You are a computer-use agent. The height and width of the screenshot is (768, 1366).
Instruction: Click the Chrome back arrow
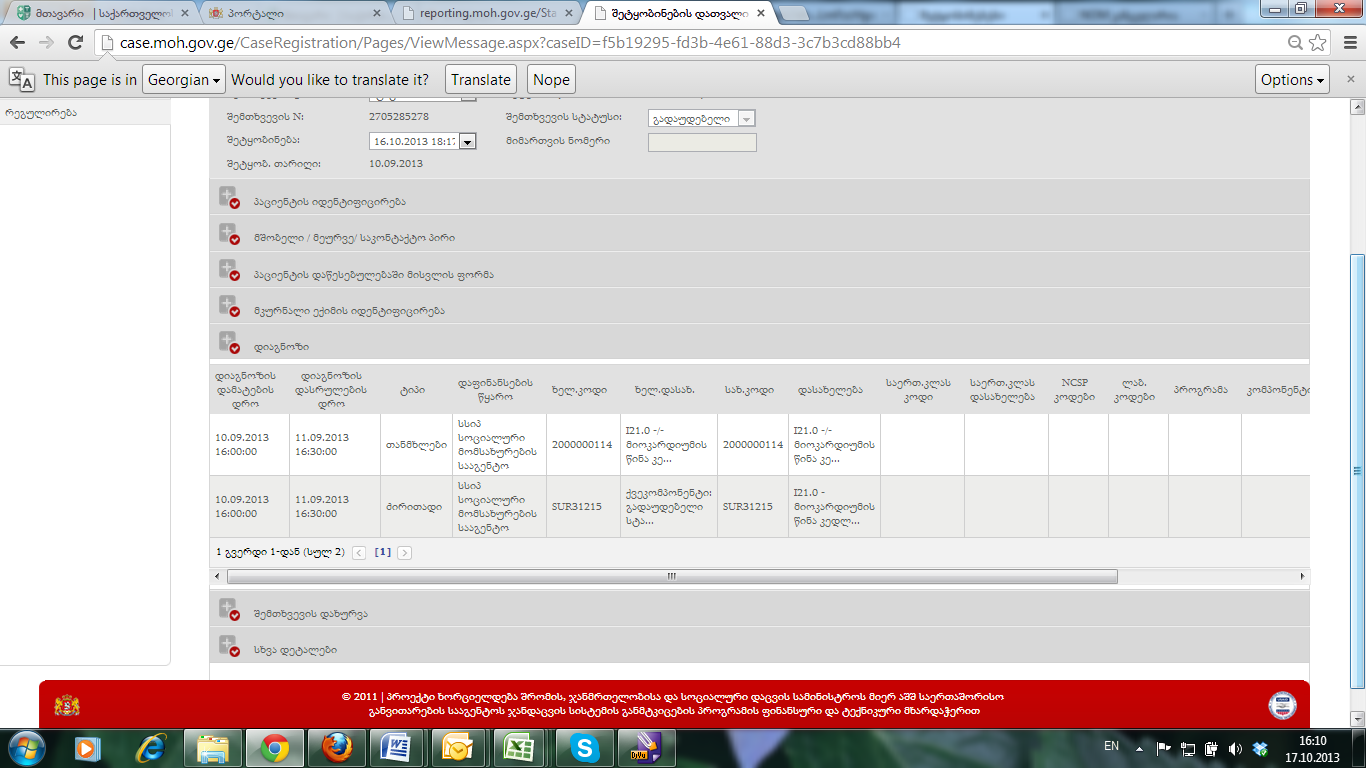pos(18,43)
